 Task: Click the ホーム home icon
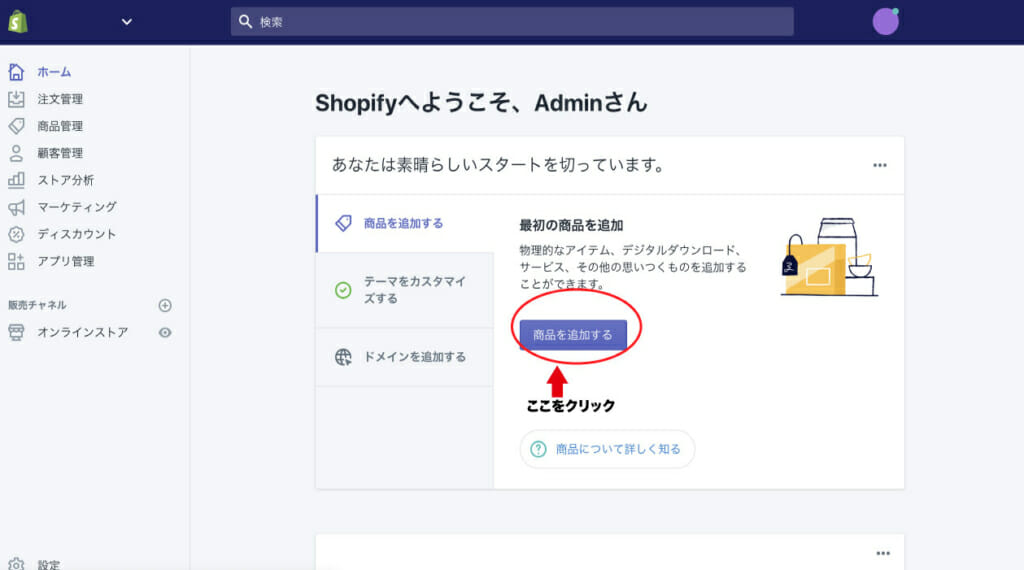click(16, 72)
